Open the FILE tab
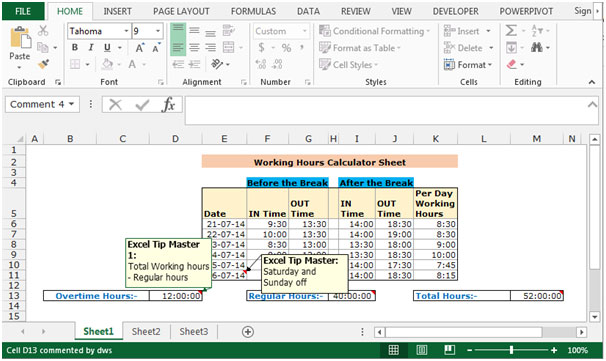This screenshot has height=361, width=606. pos(23,11)
